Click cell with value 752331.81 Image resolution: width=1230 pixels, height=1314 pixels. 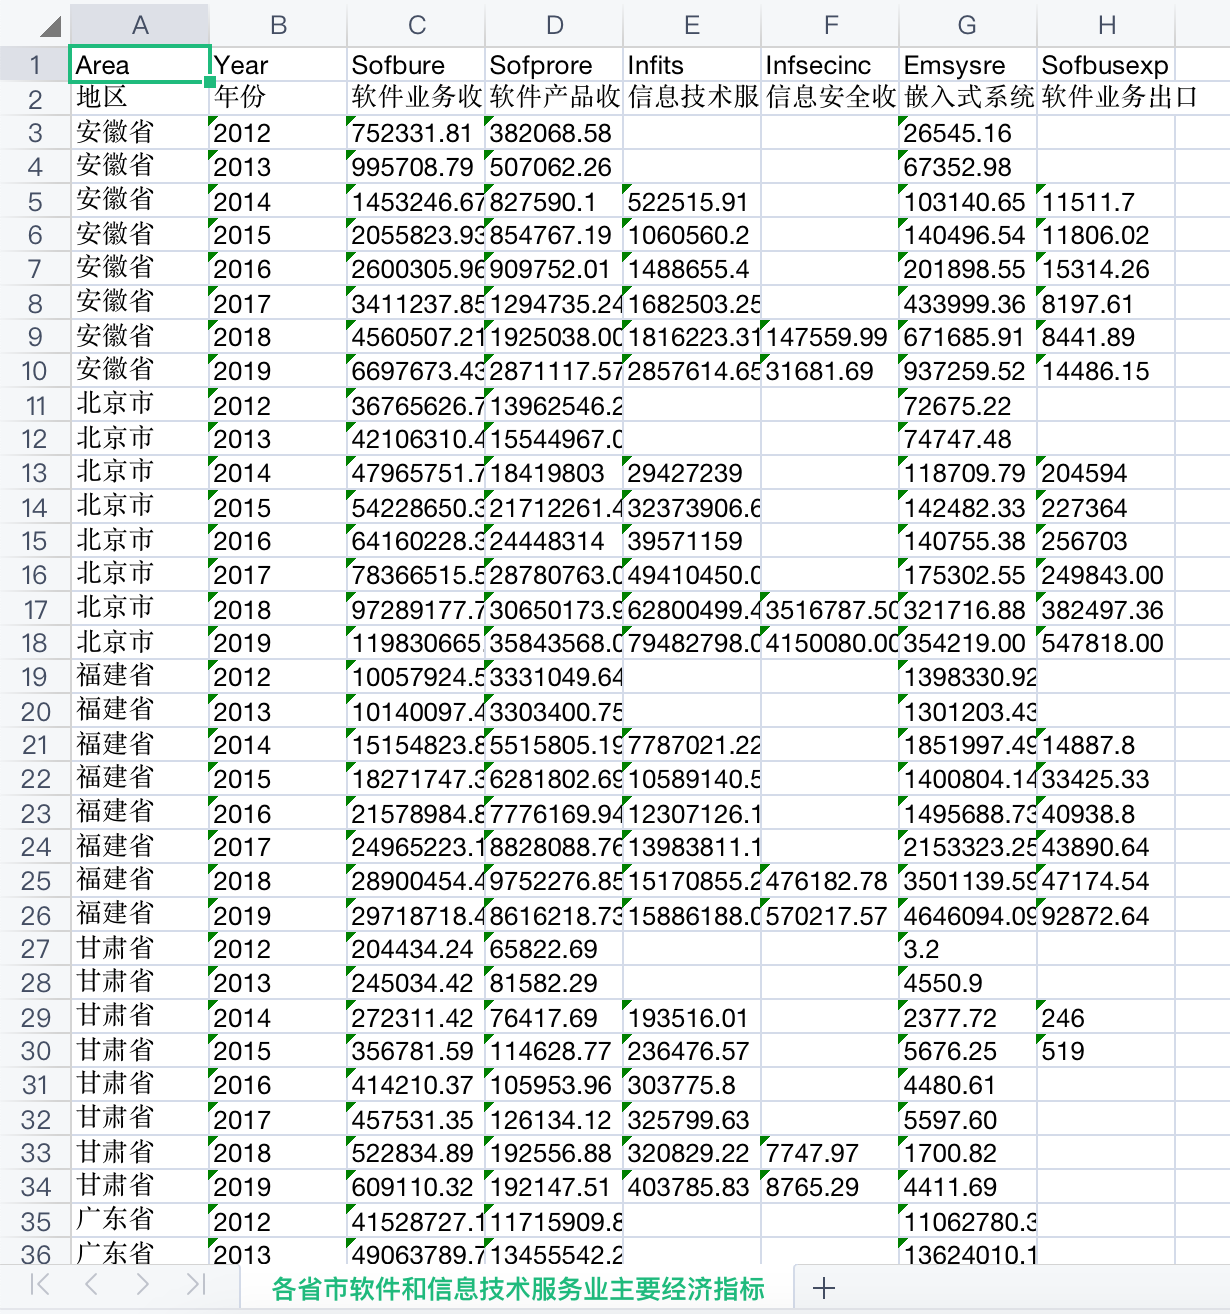click(416, 133)
